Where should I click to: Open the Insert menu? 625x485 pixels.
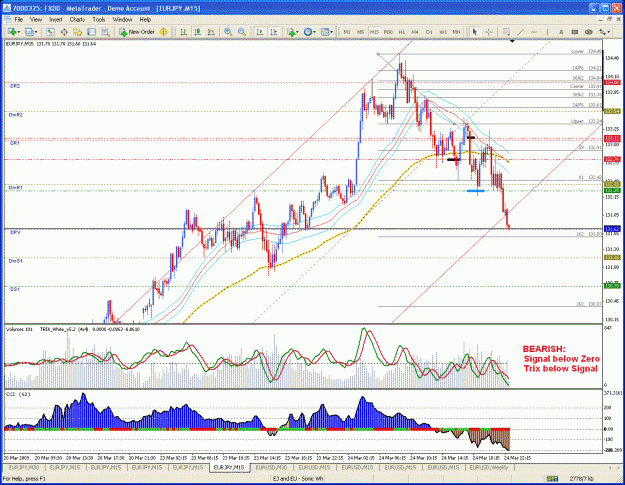(56, 20)
